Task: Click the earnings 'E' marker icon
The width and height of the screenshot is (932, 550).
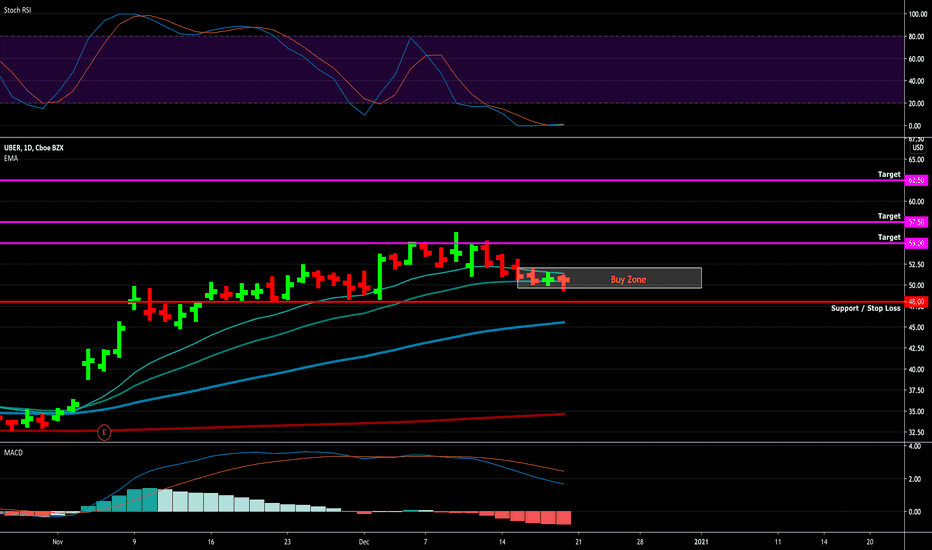Action: pos(104,432)
